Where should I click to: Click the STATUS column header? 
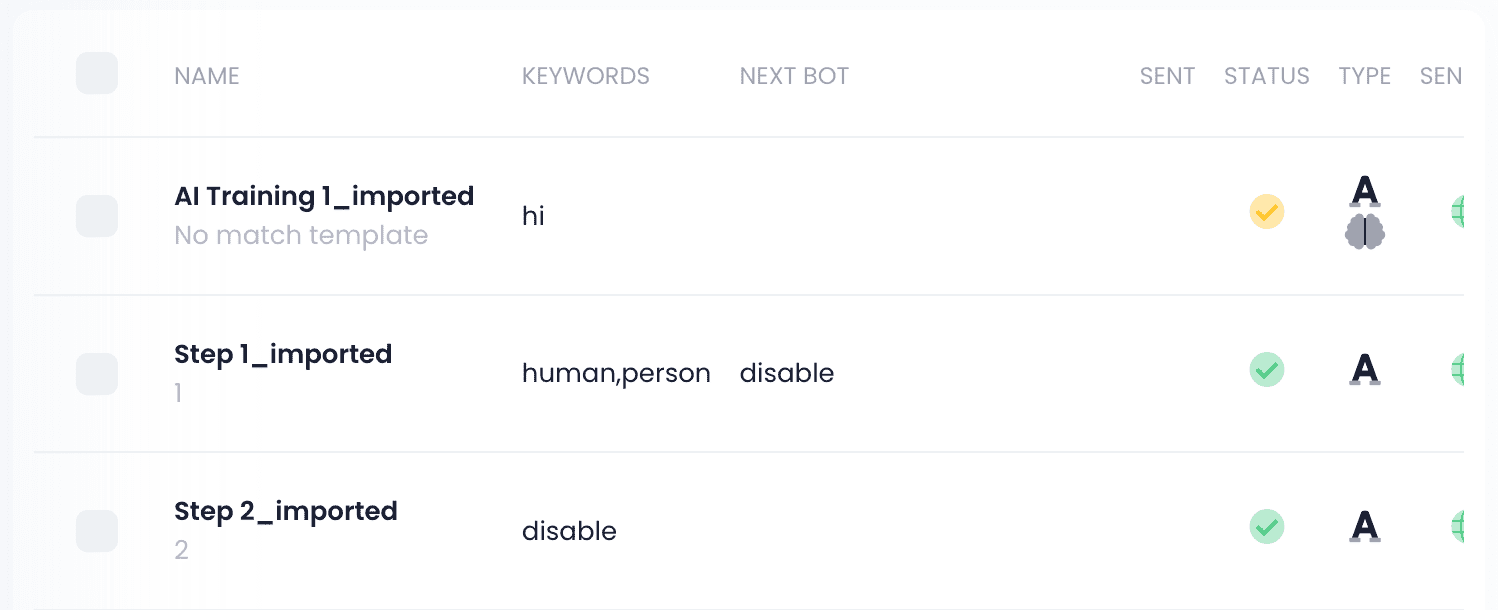pyautogui.click(x=1266, y=76)
